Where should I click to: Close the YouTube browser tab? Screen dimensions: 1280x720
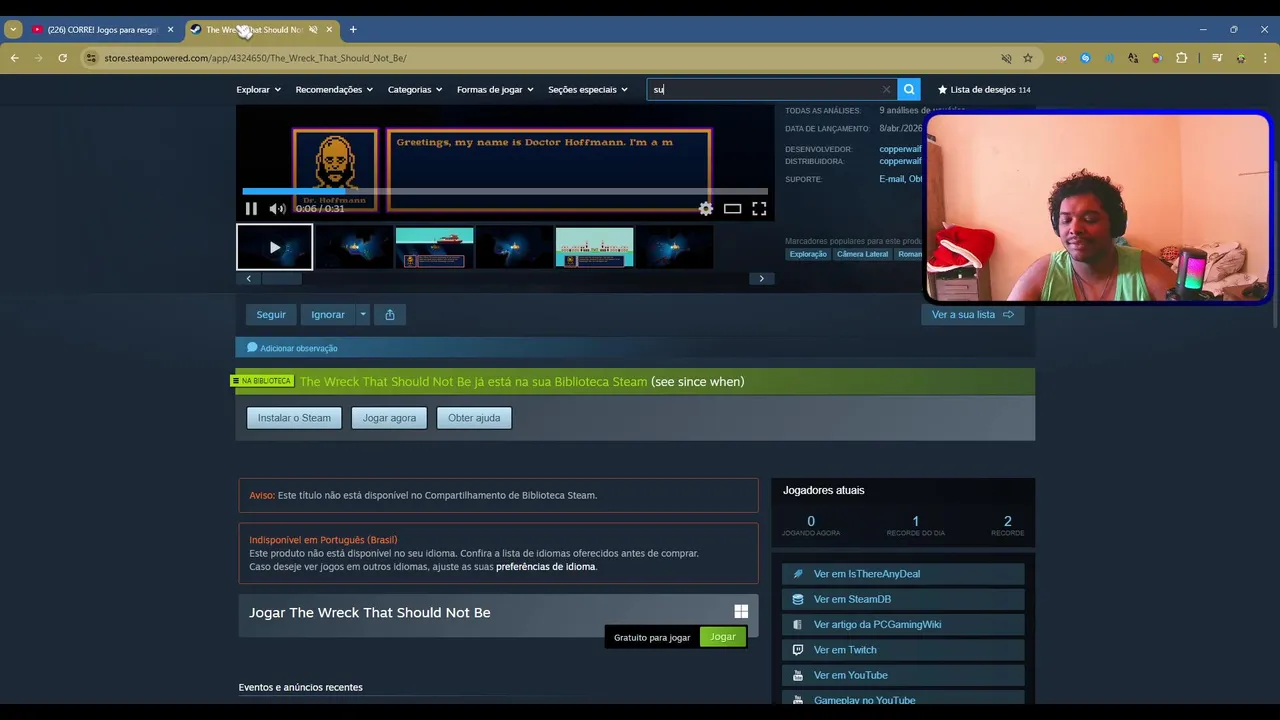click(x=170, y=30)
